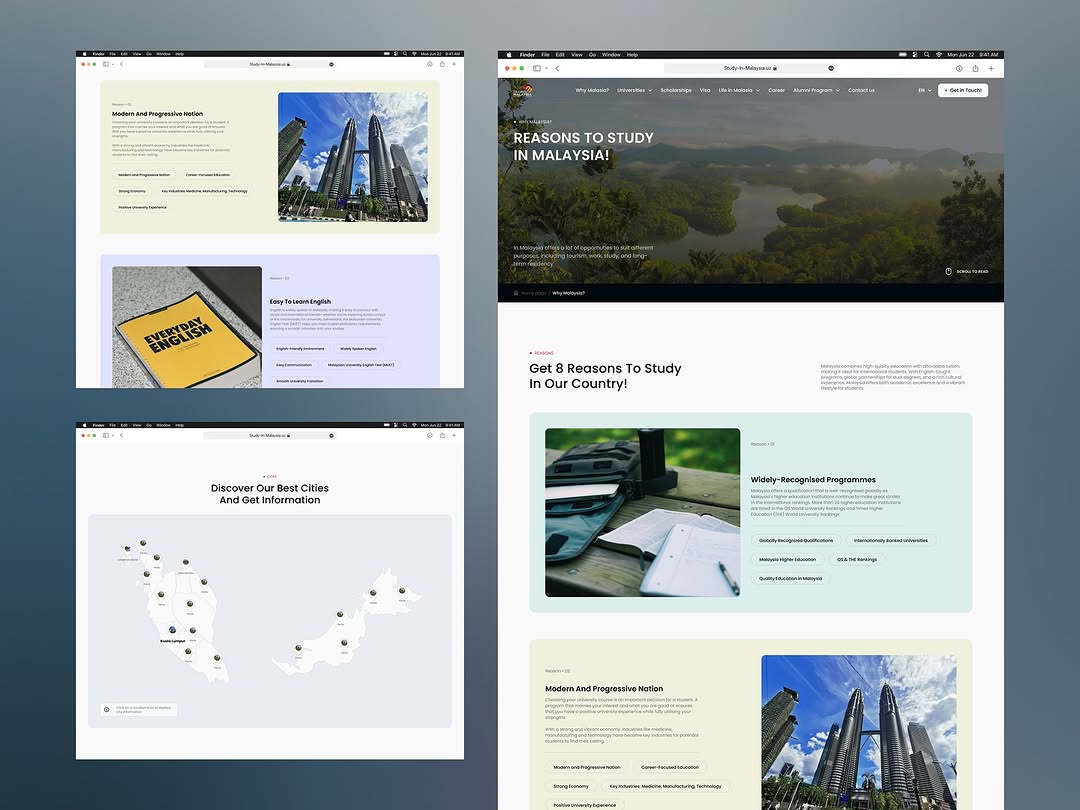
Task: Click downloads icon in top-left window toolbar
Action: tap(430, 64)
